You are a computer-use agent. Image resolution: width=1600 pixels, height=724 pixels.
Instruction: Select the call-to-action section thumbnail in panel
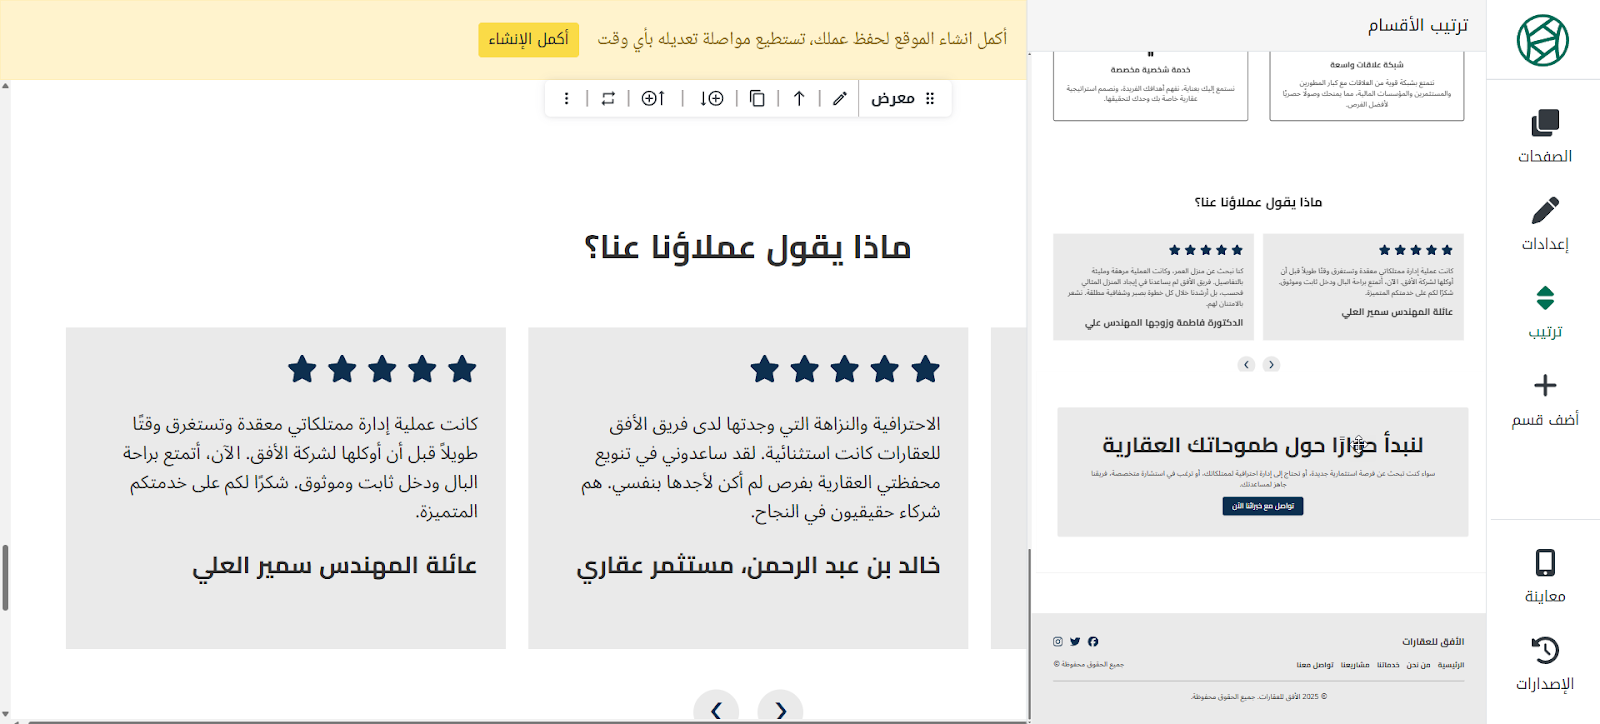(1262, 471)
